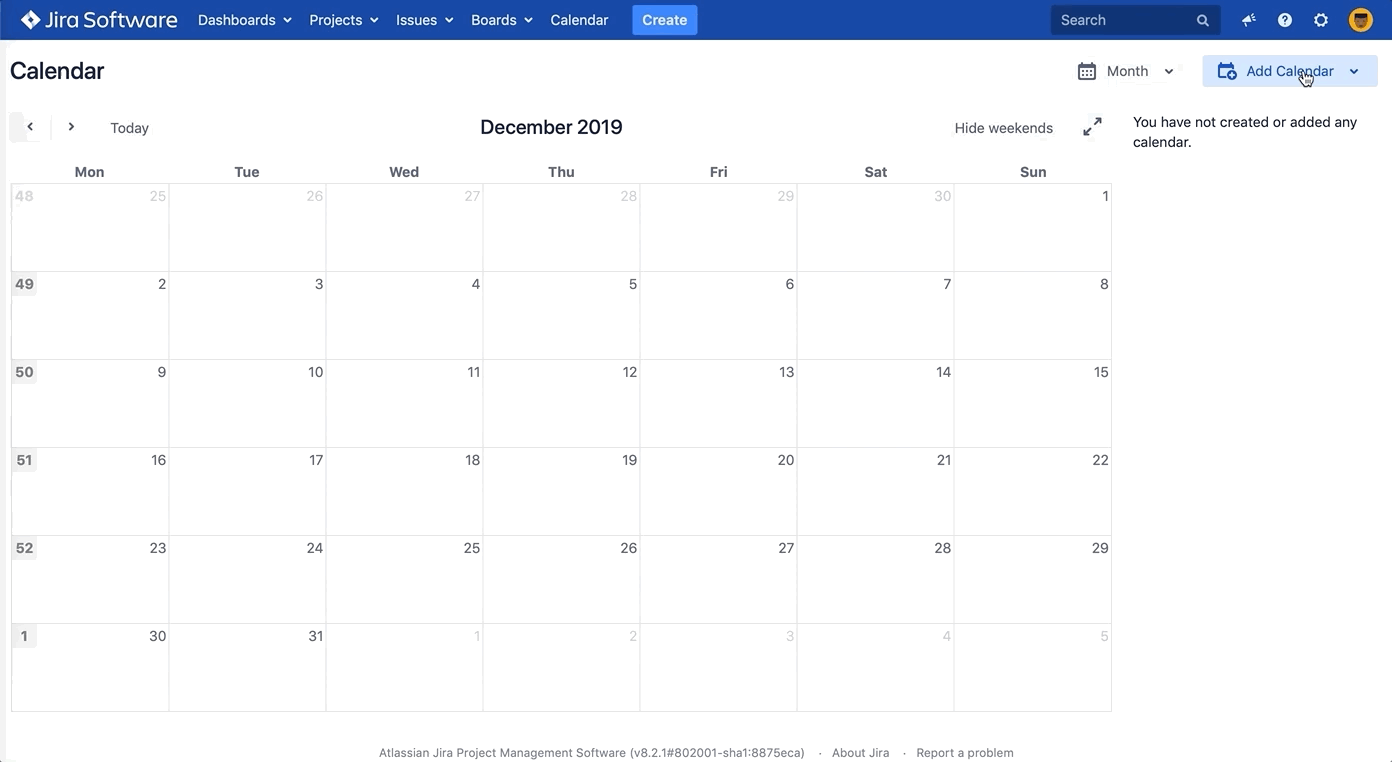This screenshot has height=762, width=1392.
Task: Open the Projects menu
Action: tap(343, 20)
